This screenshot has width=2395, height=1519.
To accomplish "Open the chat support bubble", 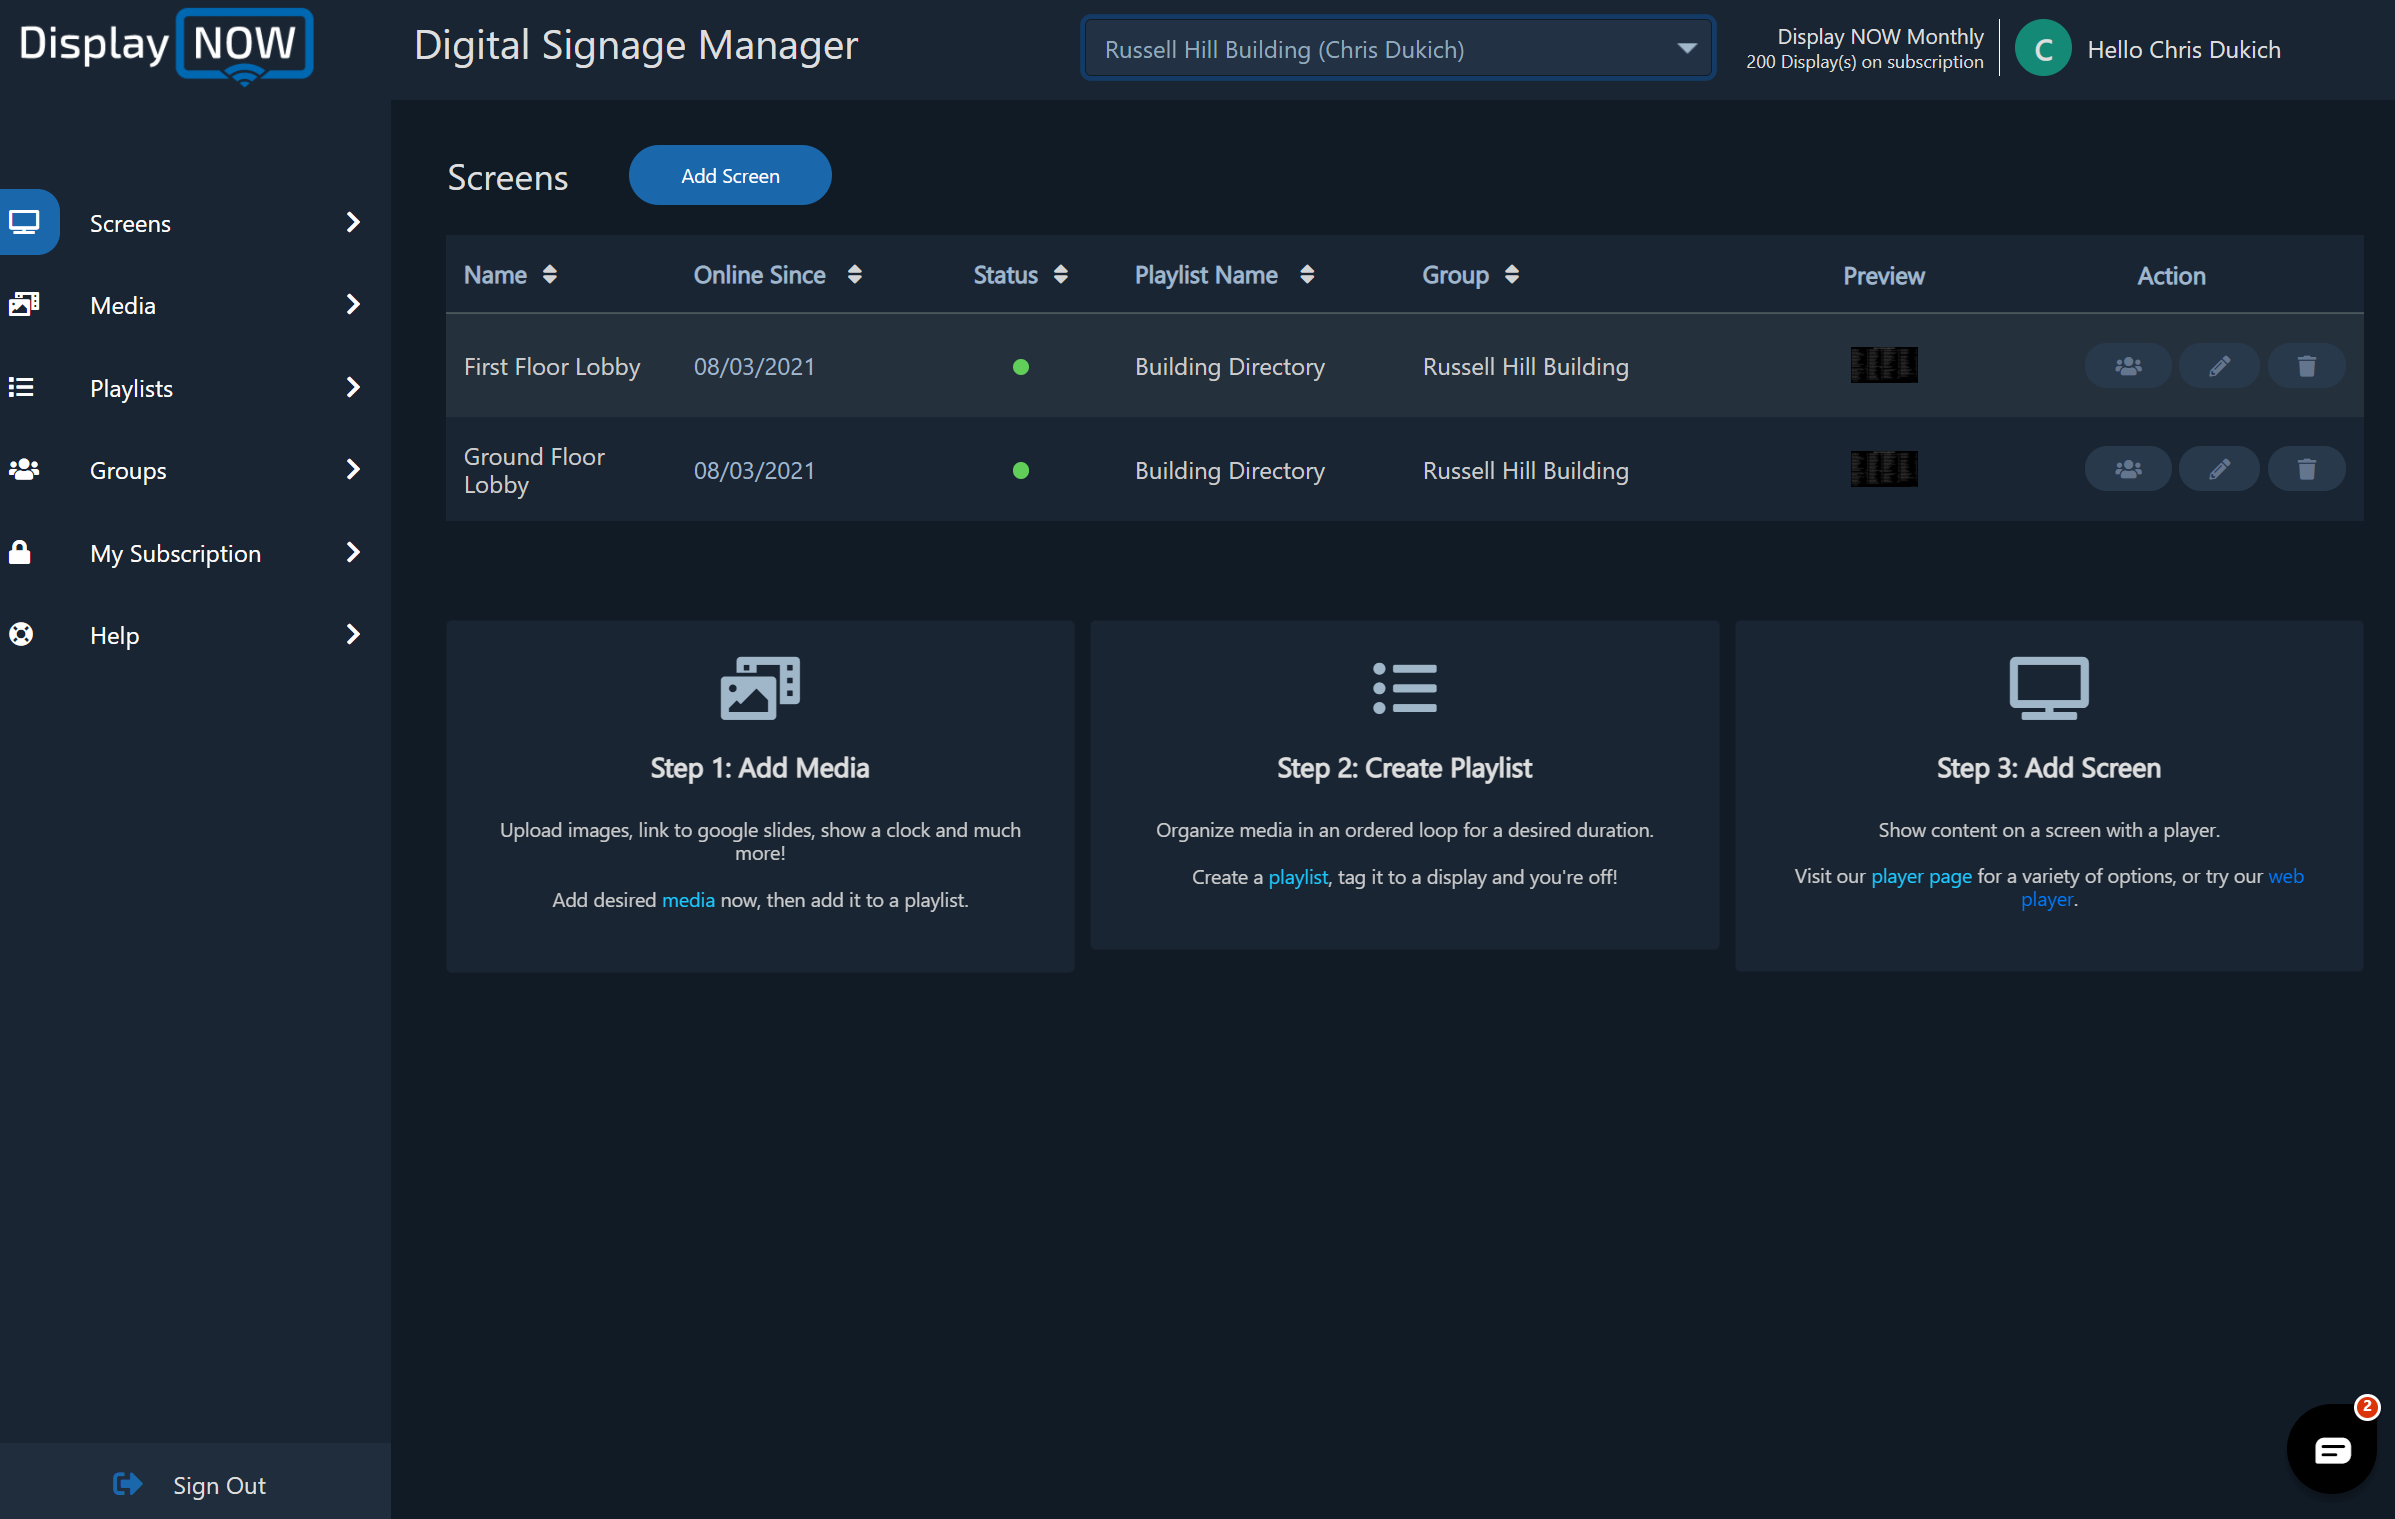I will (2331, 1449).
